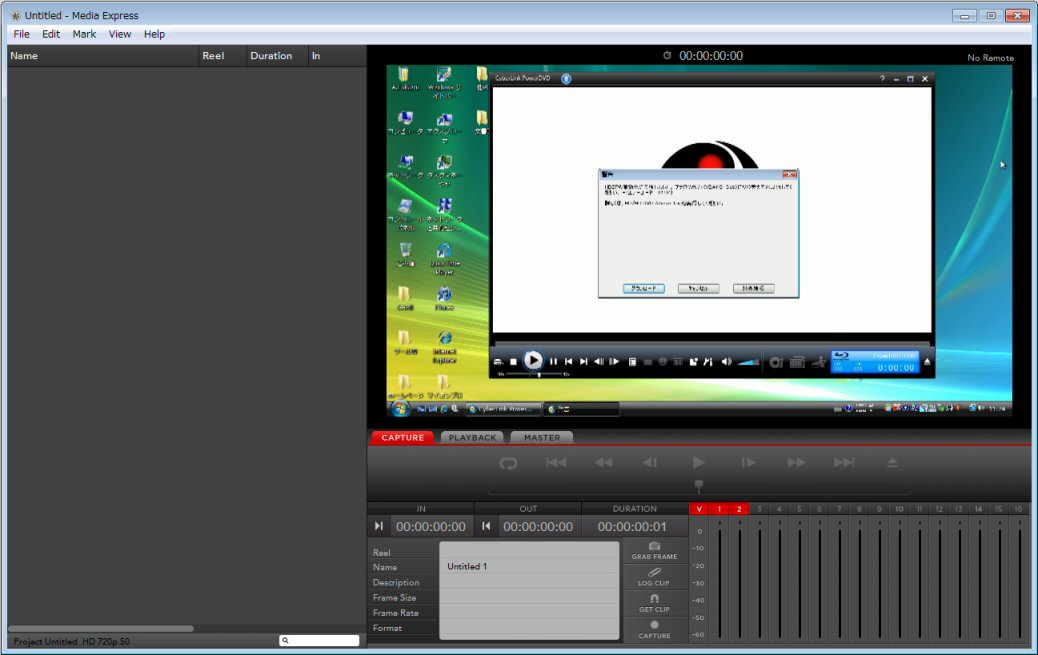
Task: Enable audio channel 3
Action: [x=759, y=509]
